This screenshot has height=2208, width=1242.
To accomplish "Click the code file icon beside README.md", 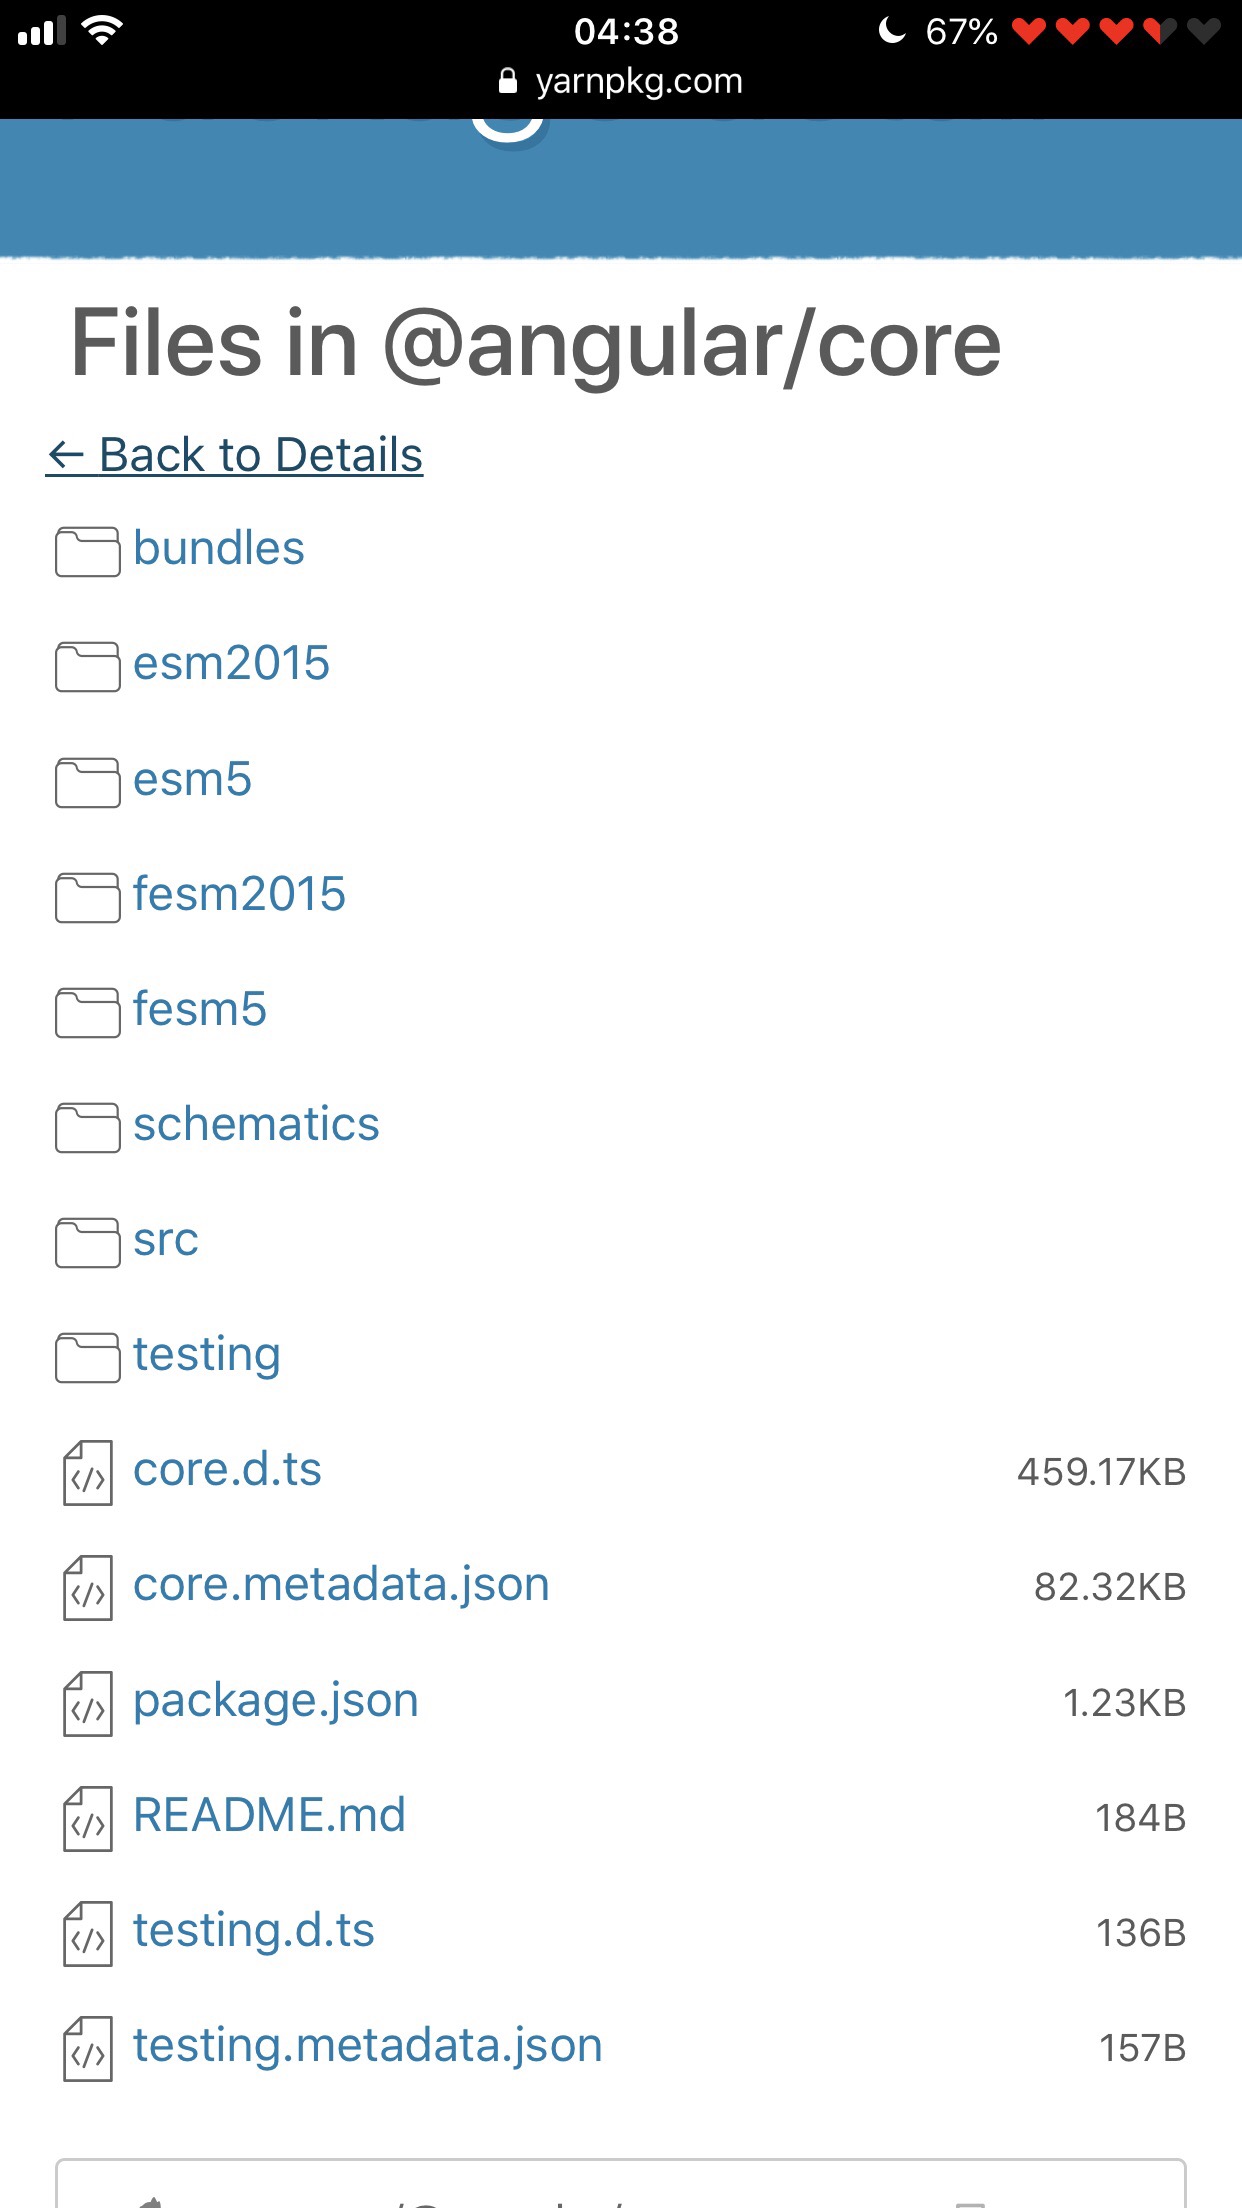I will 87,1819.
